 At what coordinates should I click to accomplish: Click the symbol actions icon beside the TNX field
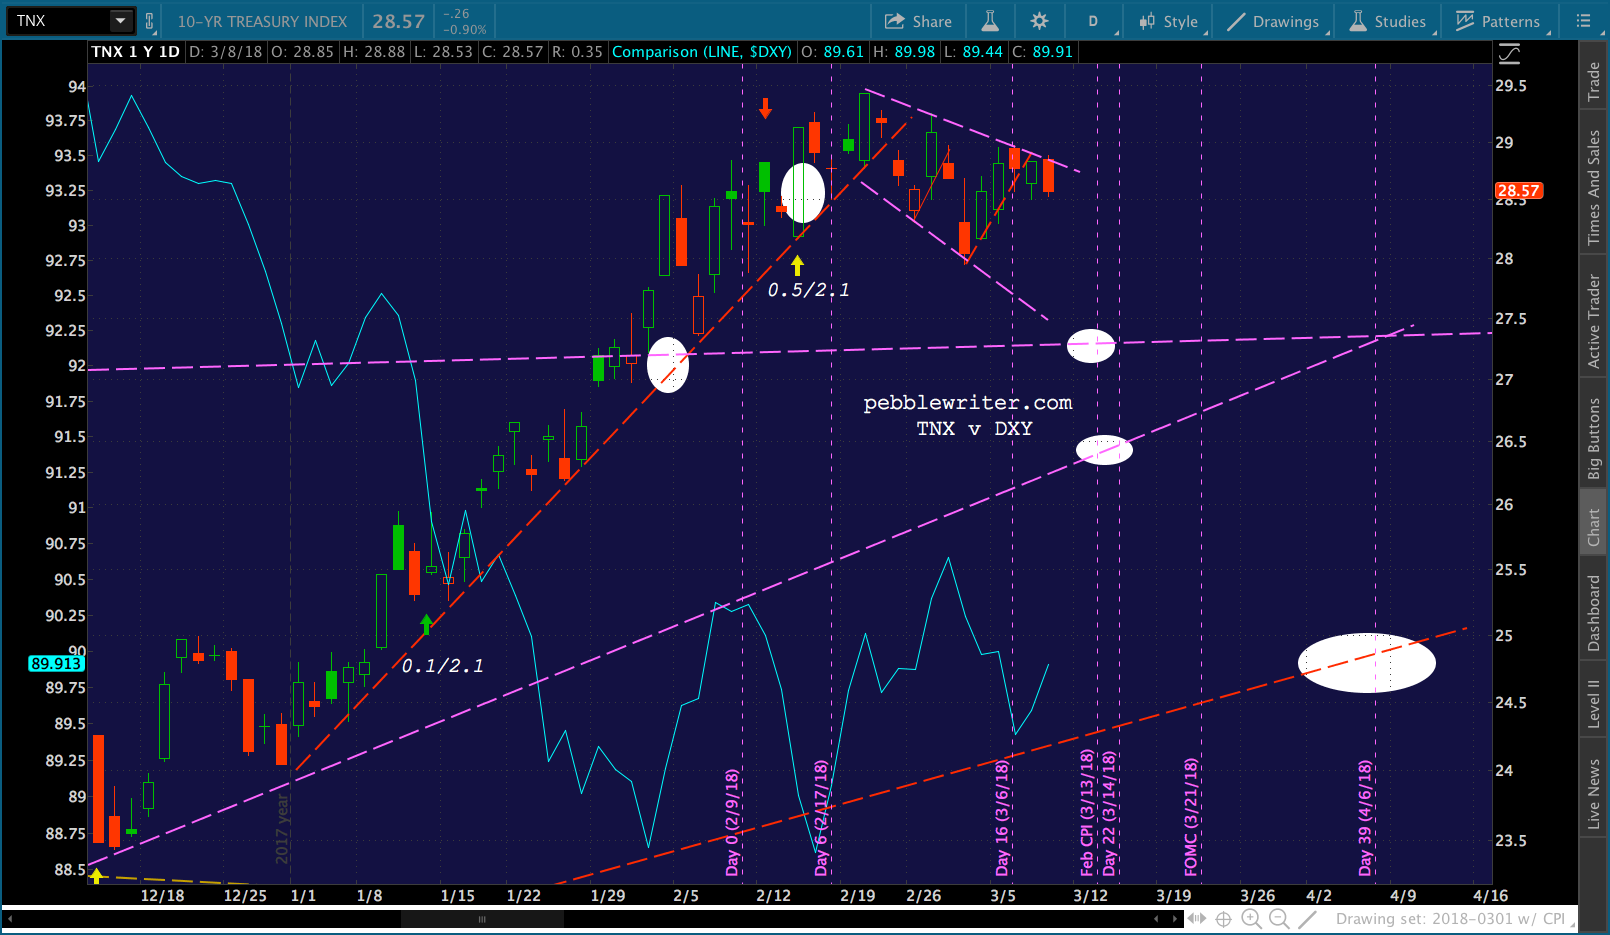point(149,21)
